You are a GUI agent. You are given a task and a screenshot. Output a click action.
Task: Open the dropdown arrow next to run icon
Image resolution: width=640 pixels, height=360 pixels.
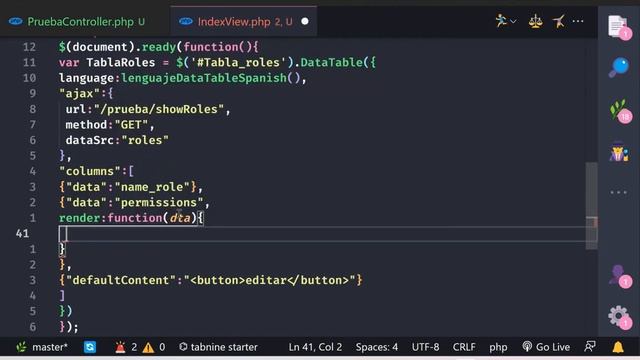pos(513,21)
